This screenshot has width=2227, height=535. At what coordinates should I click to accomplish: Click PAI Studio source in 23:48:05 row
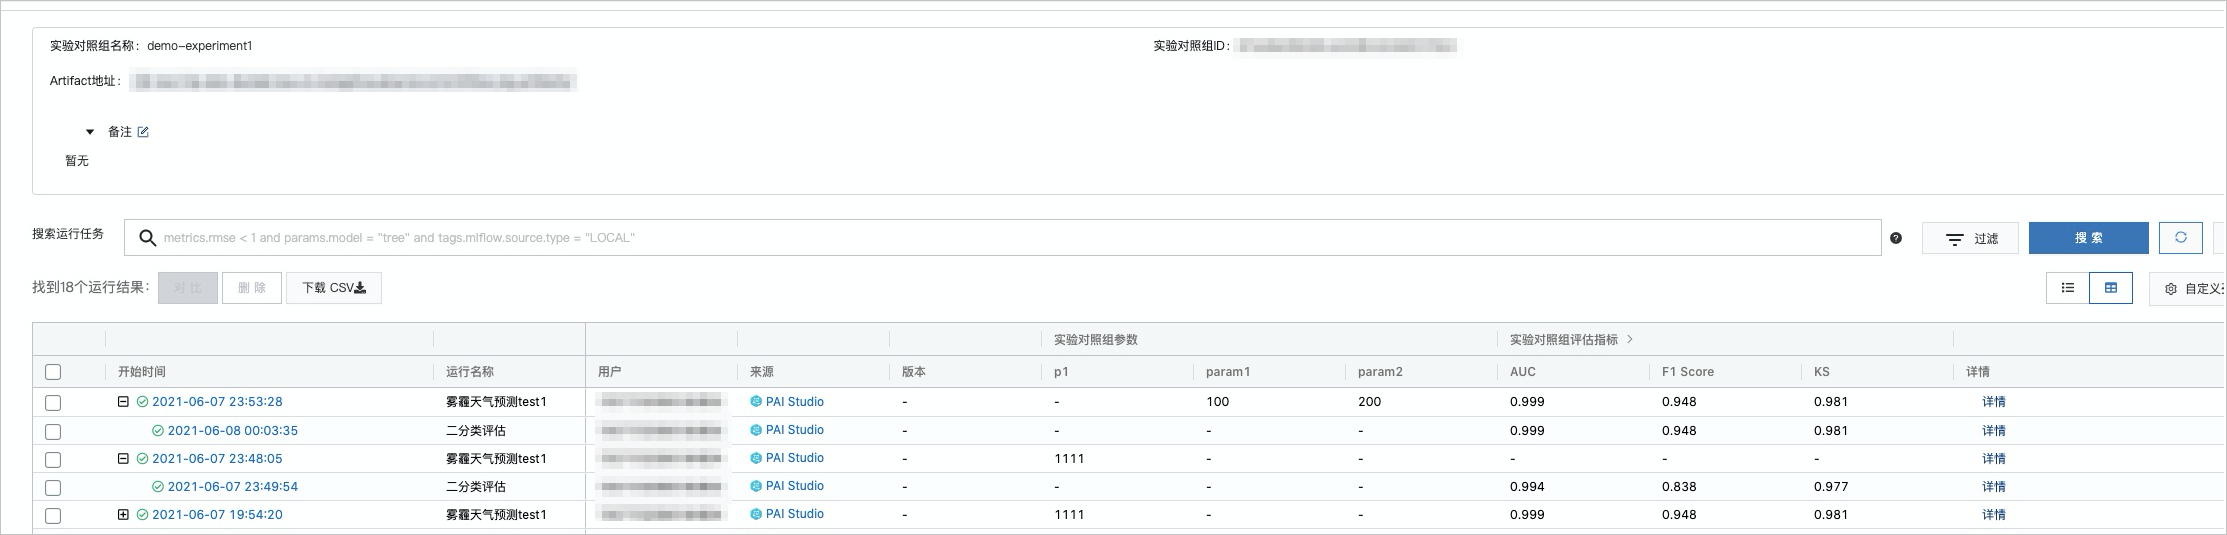pos(795,458)
